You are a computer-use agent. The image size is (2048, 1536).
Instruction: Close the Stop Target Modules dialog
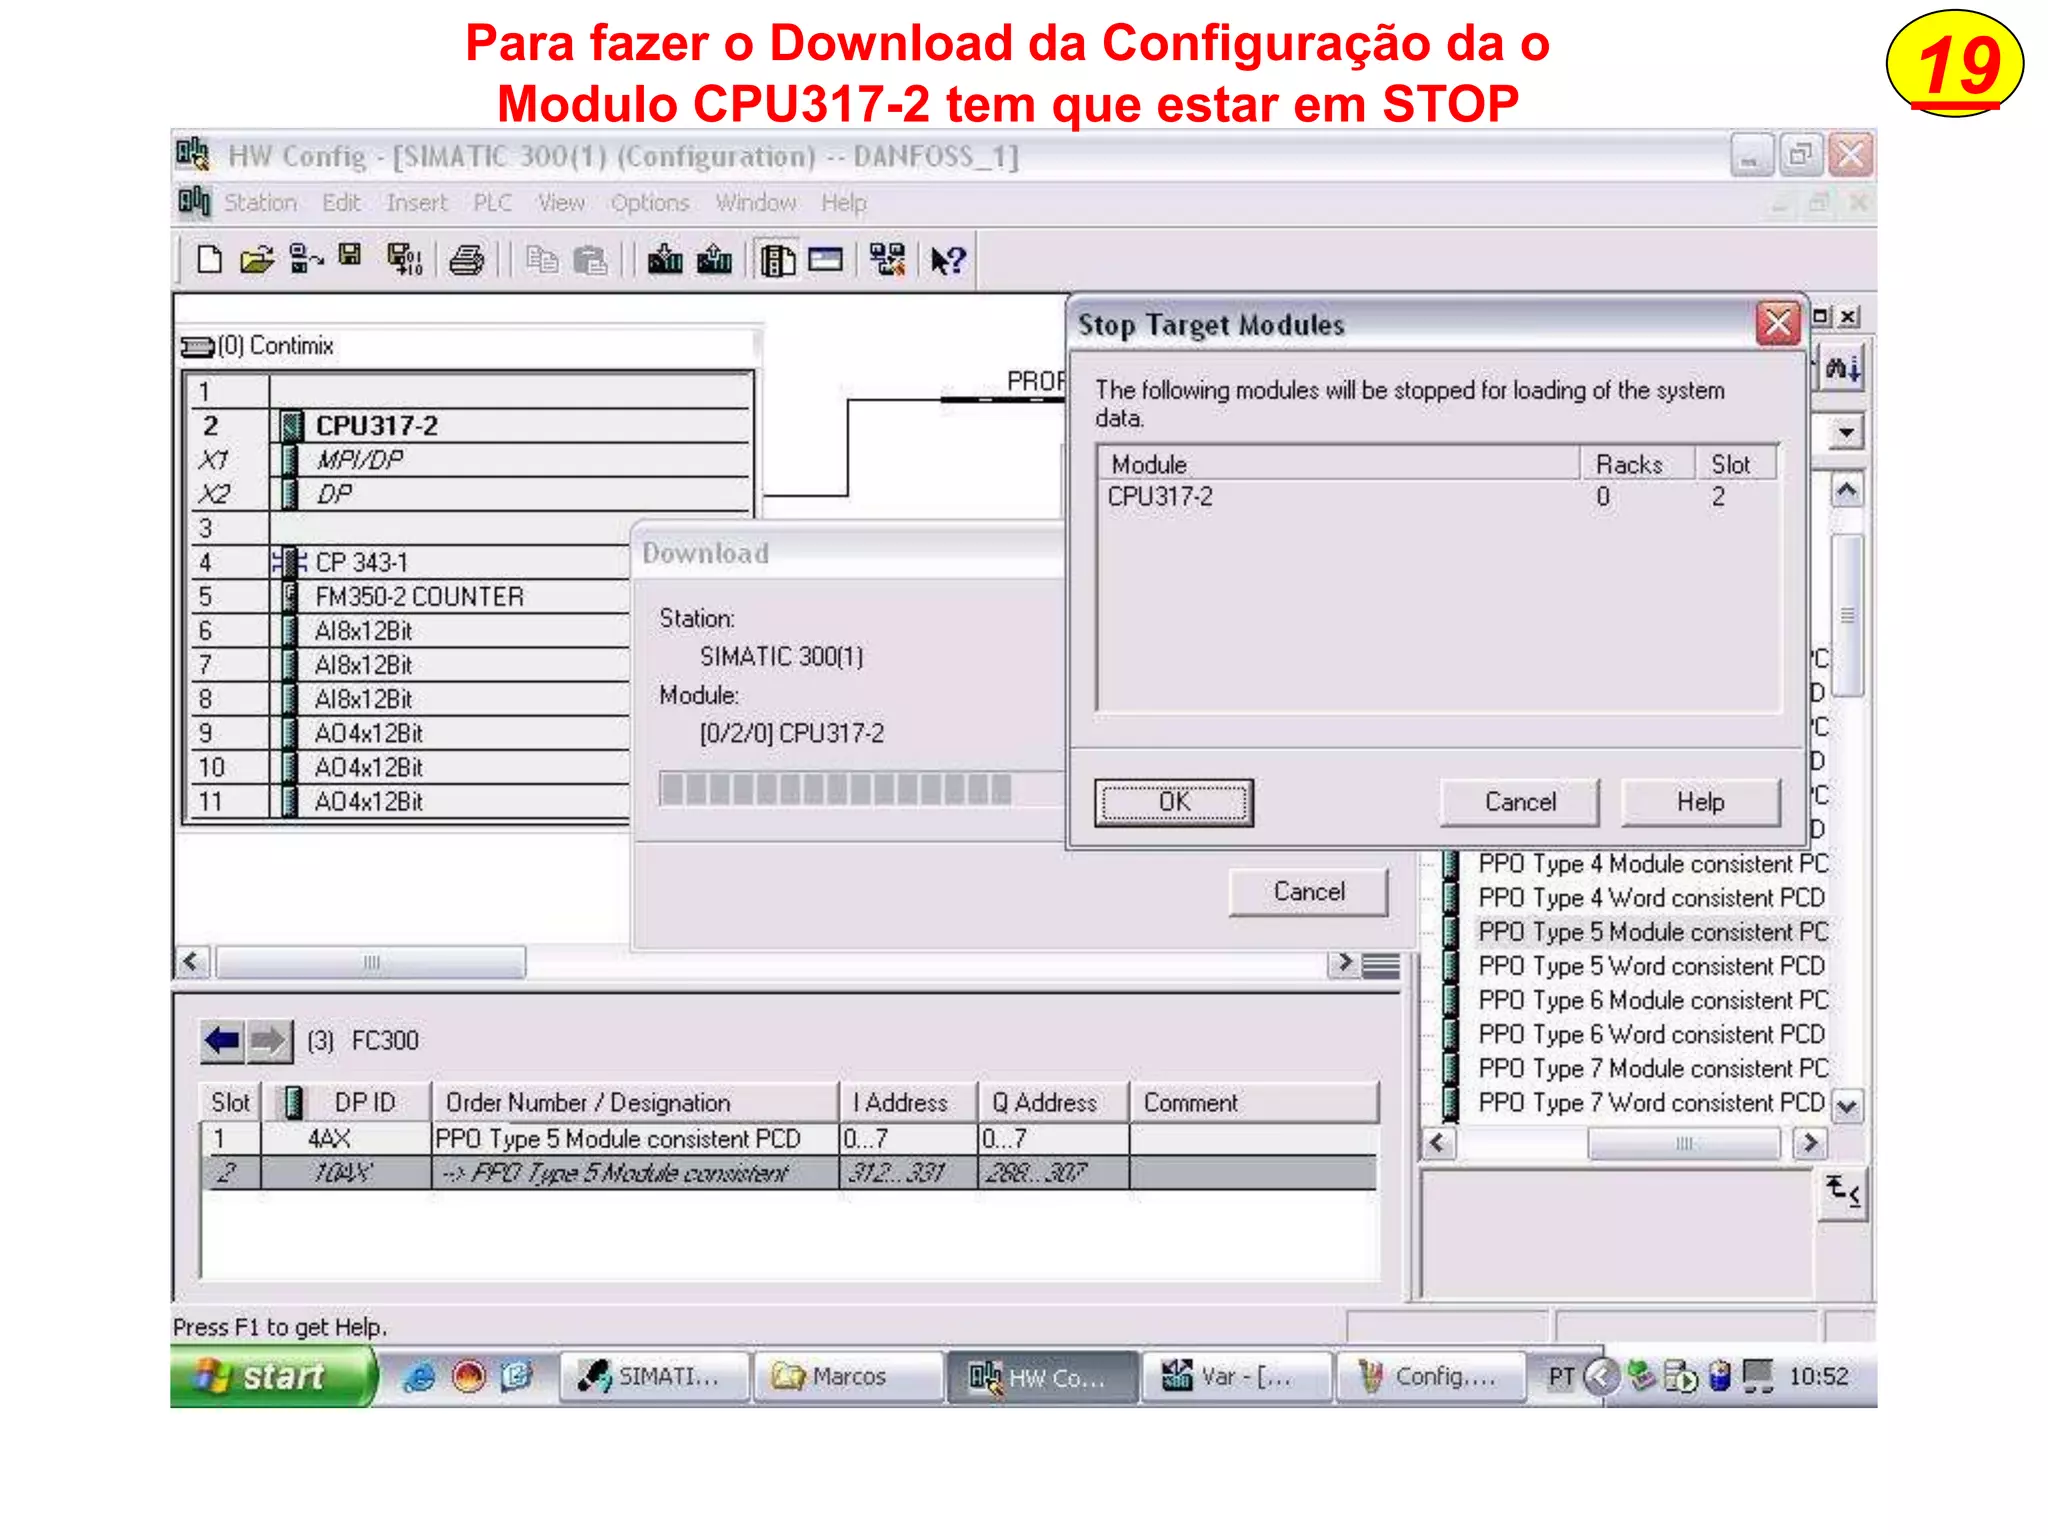[x=1777, y=324]
